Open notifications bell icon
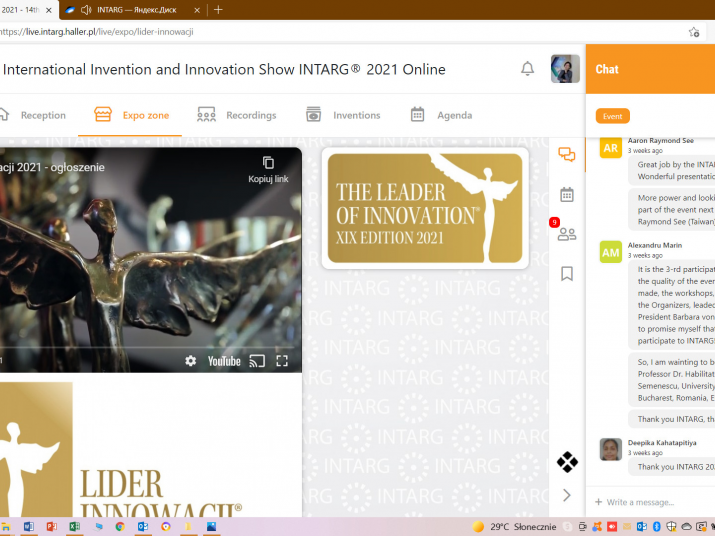Screen dimensions: 715x536 click(x=527, y=69)
